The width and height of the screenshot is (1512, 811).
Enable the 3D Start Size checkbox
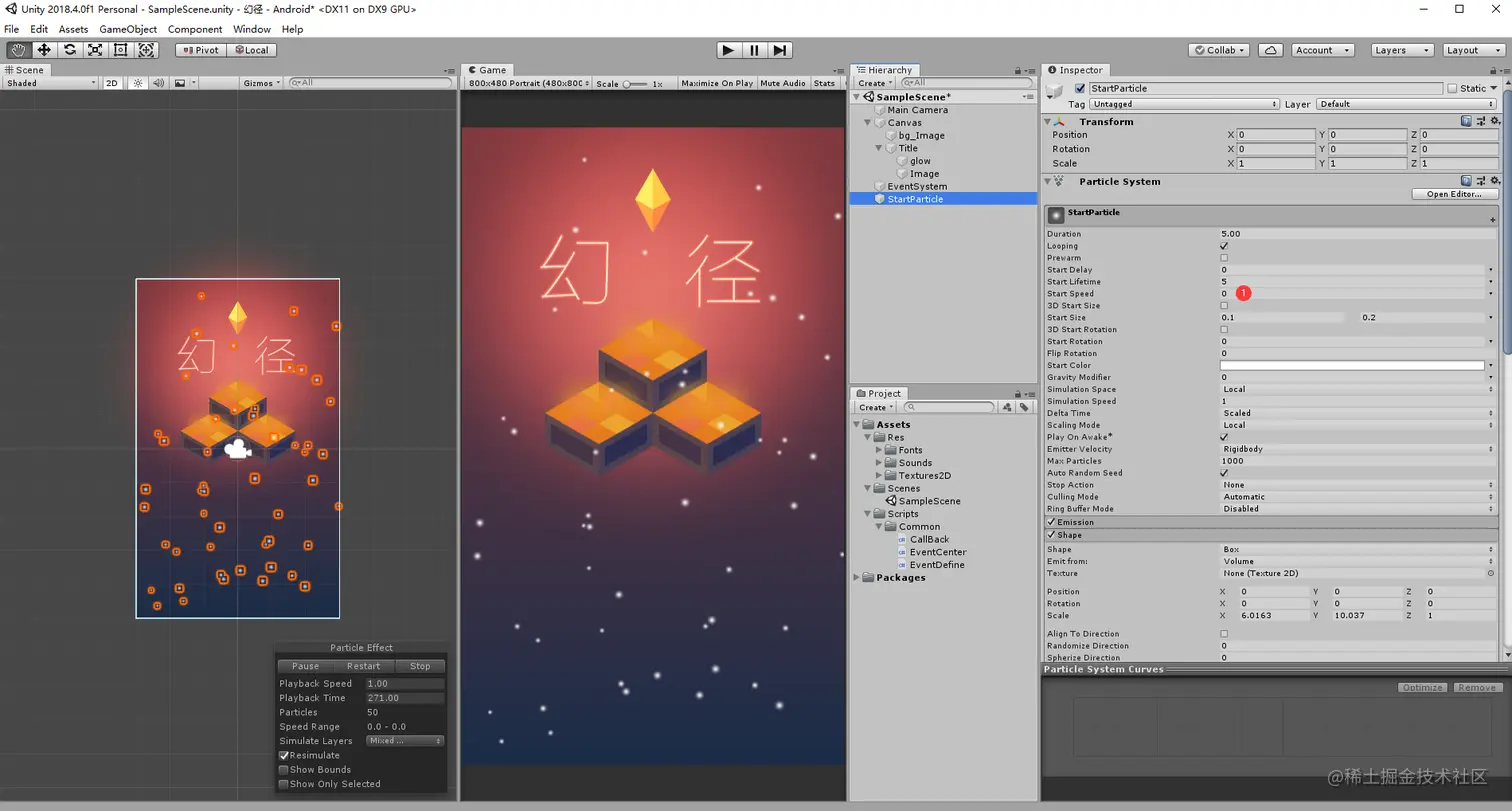tap(1224, 306)
